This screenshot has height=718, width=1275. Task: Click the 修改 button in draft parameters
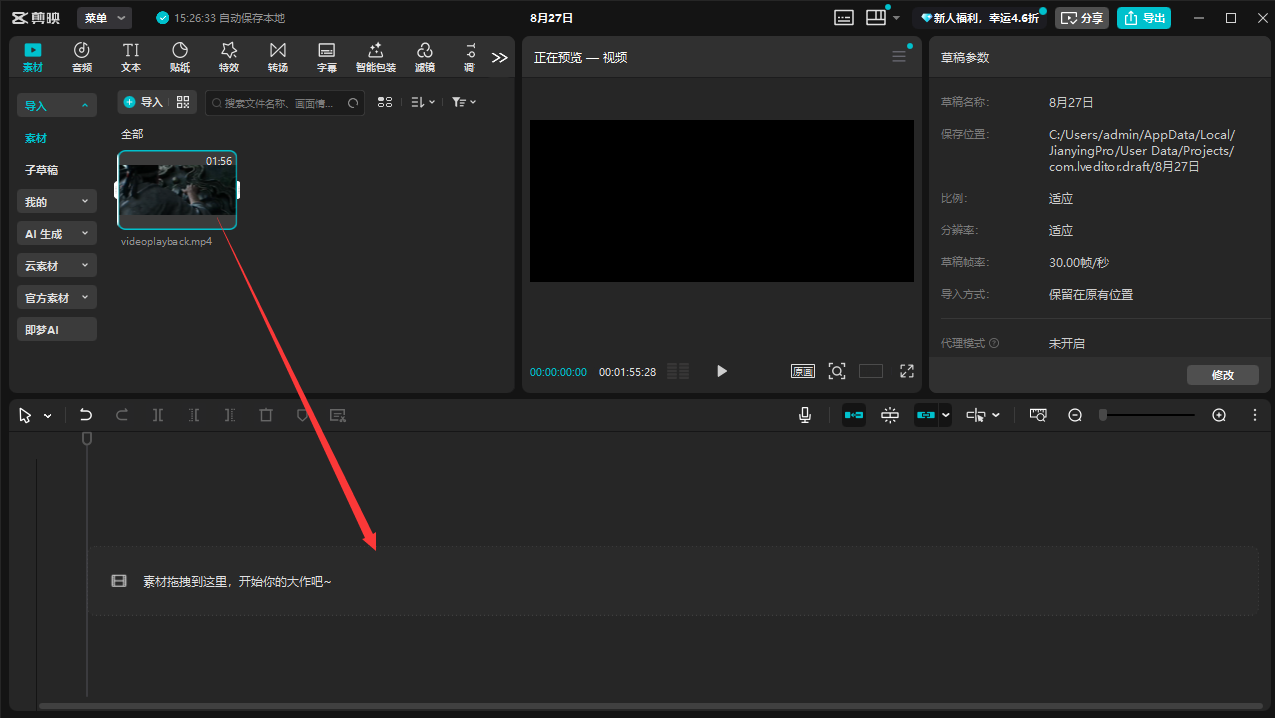tap(1222, 375)
